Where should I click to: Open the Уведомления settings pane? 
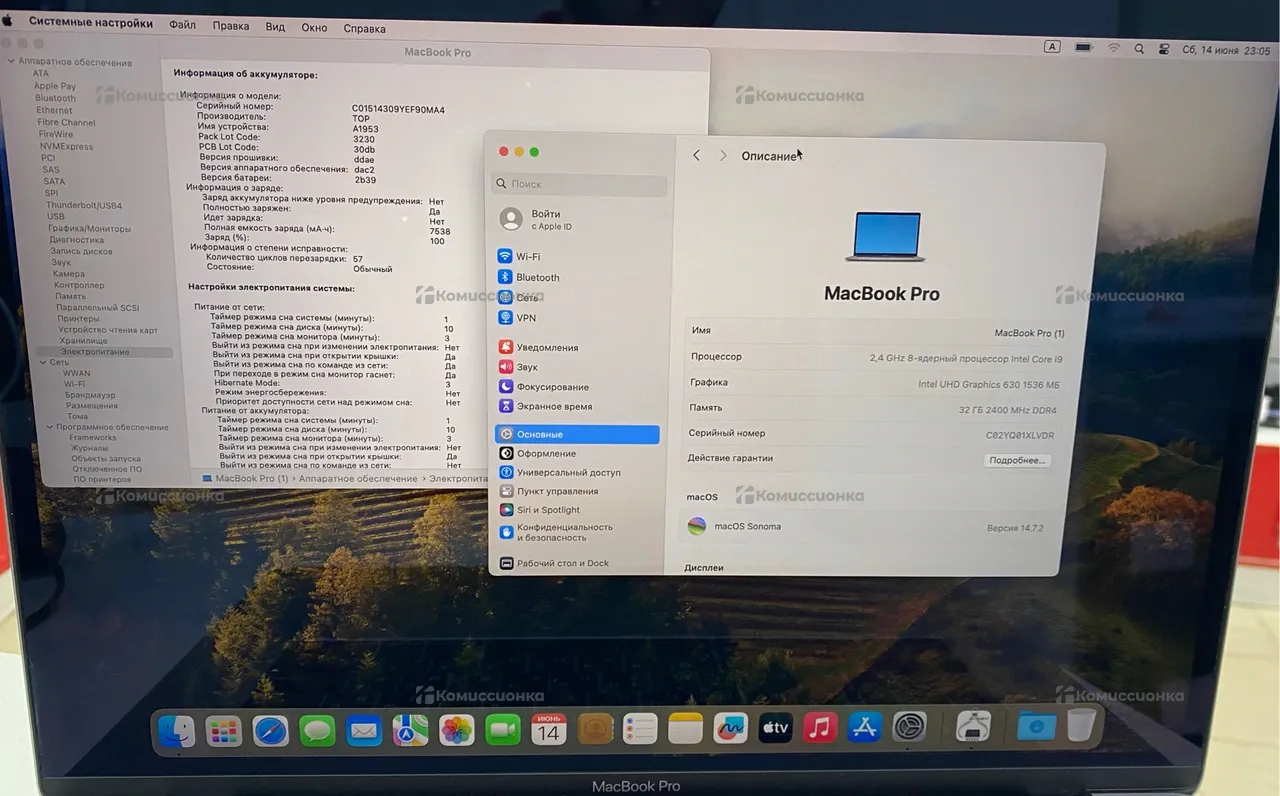[546, 348]
